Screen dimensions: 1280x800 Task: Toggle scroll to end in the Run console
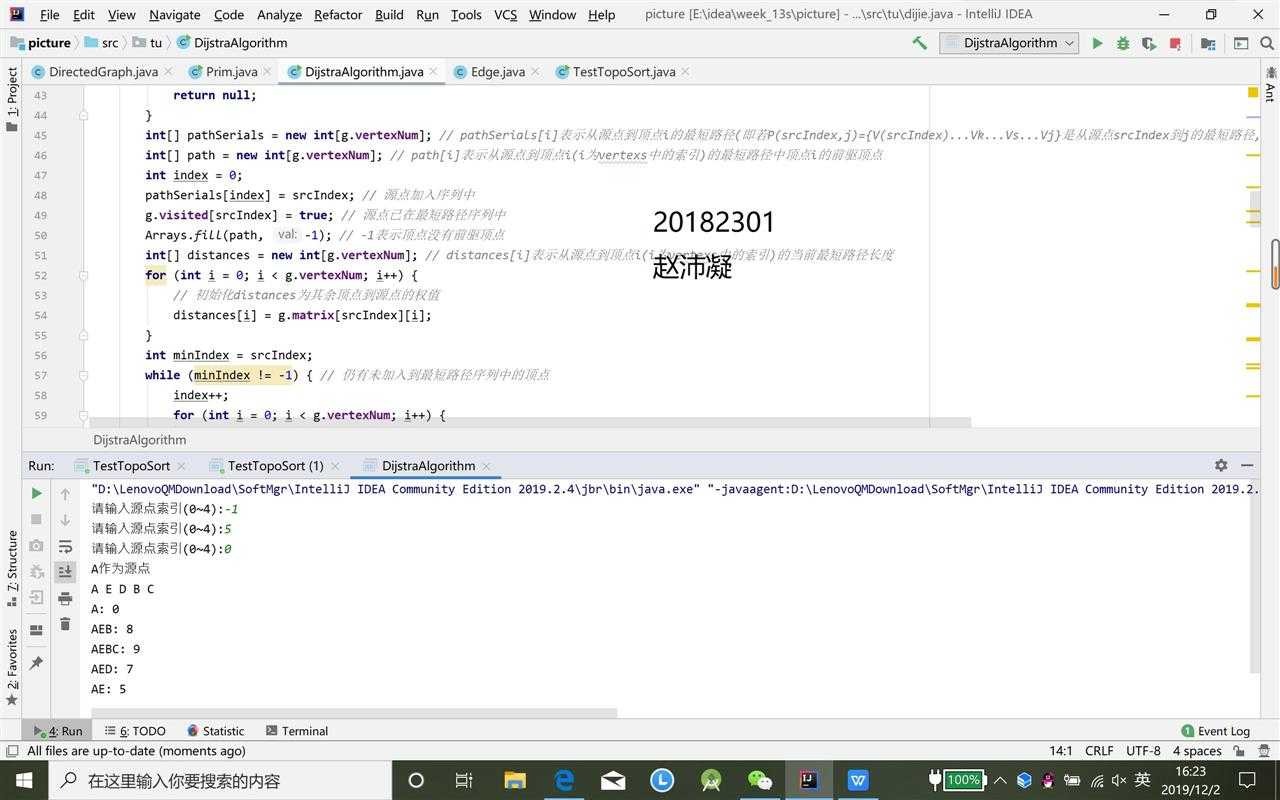pos(65,572)
